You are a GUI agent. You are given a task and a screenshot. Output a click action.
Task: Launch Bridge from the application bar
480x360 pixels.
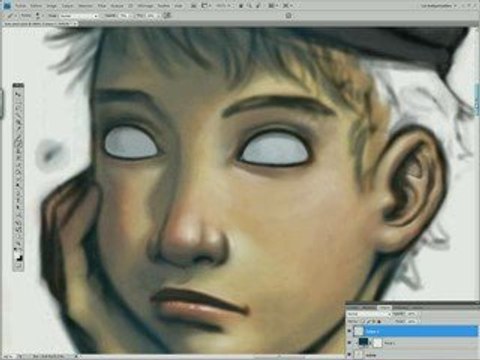pos(194,6)
